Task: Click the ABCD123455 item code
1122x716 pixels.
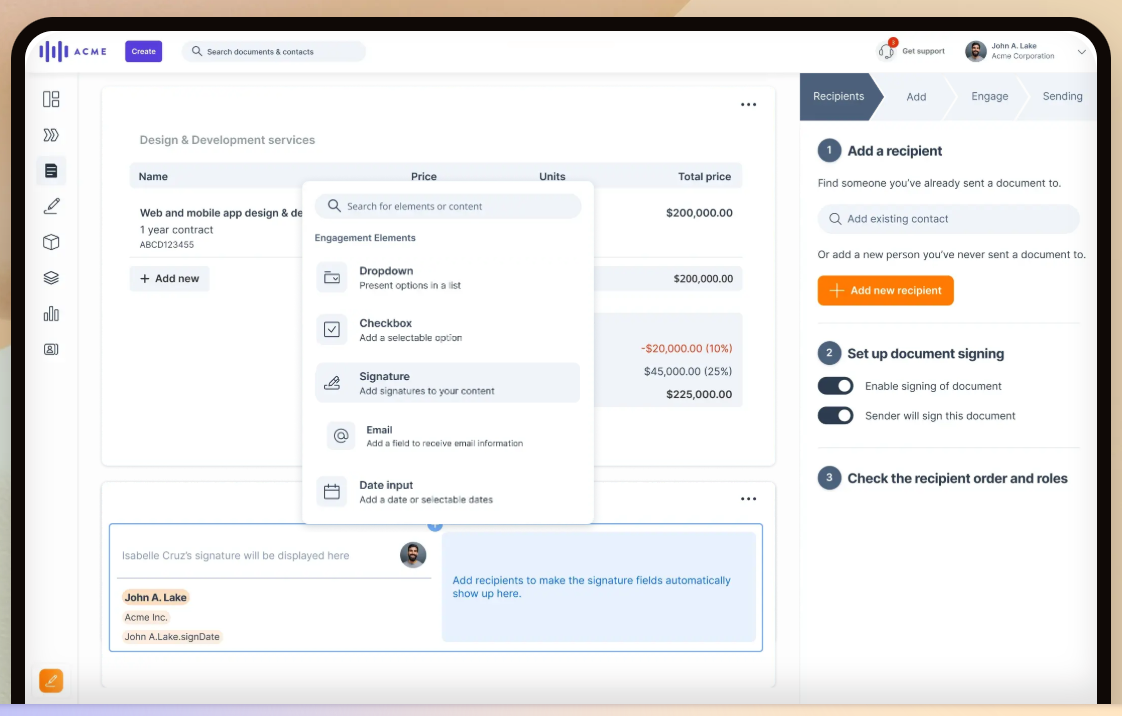Action: (167, 245)
